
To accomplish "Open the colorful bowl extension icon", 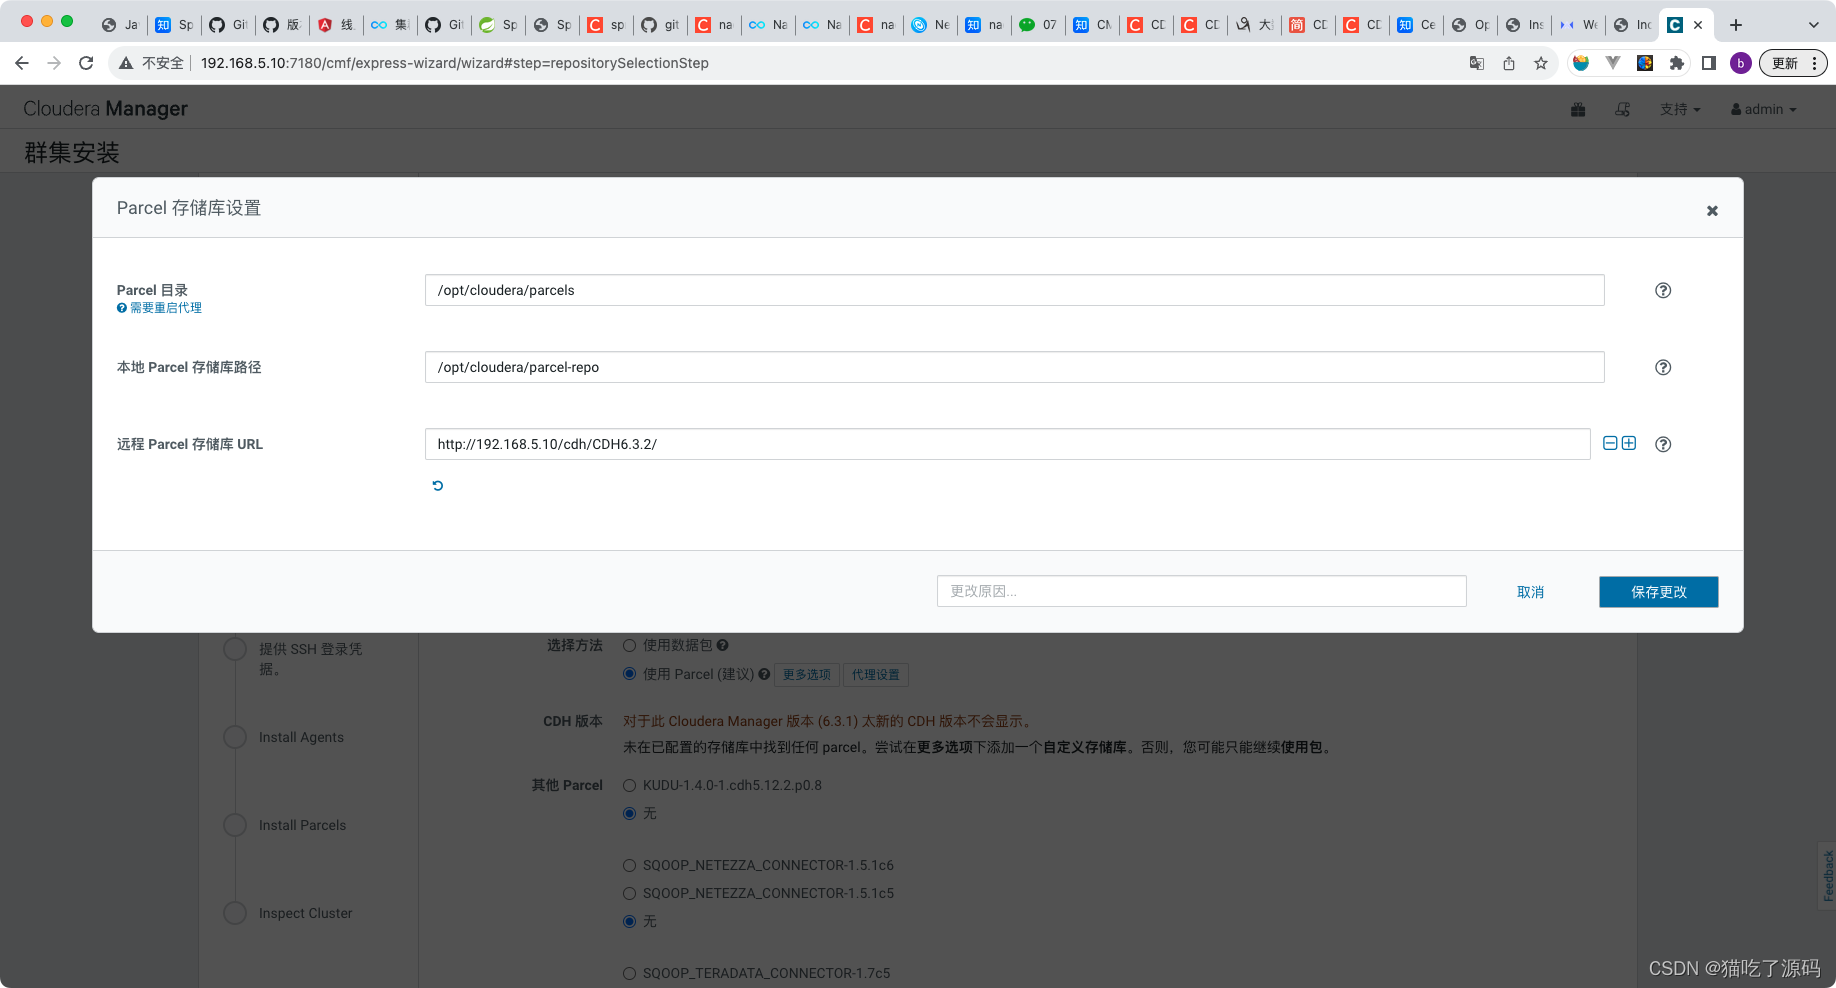I will 1581,63.
